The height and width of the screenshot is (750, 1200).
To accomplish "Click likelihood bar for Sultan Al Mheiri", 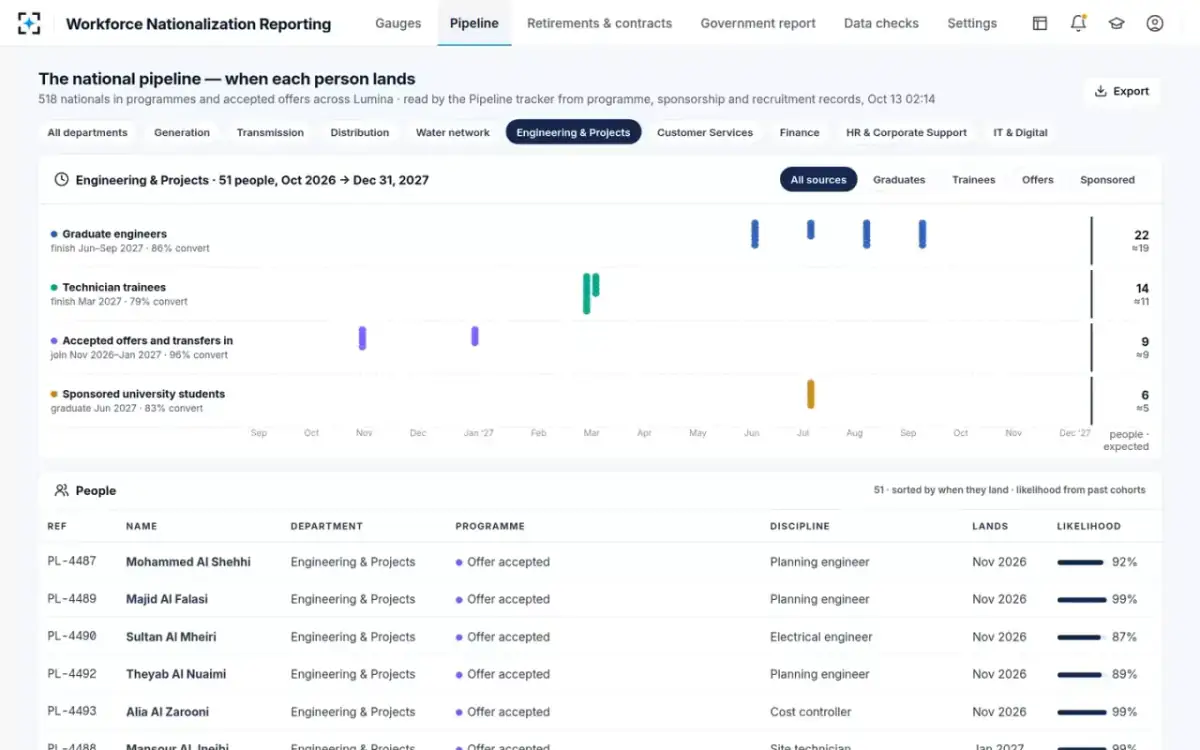I will point(1081,638).
